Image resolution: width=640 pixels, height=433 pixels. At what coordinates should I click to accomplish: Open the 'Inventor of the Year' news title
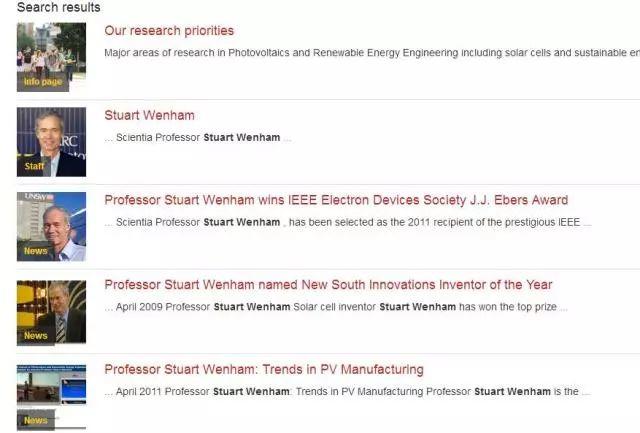tap(328, 284)
